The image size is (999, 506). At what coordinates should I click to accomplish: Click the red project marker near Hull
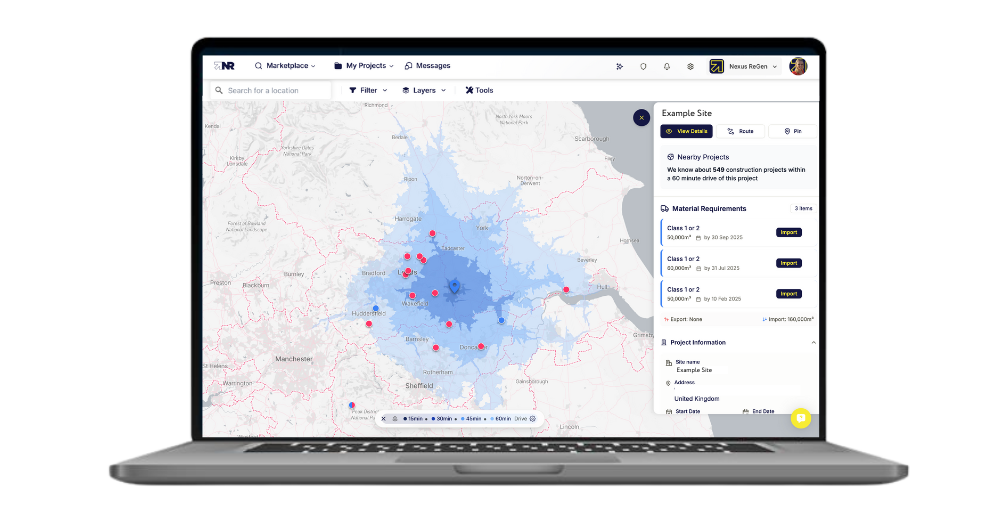click(x=566, y=289)
